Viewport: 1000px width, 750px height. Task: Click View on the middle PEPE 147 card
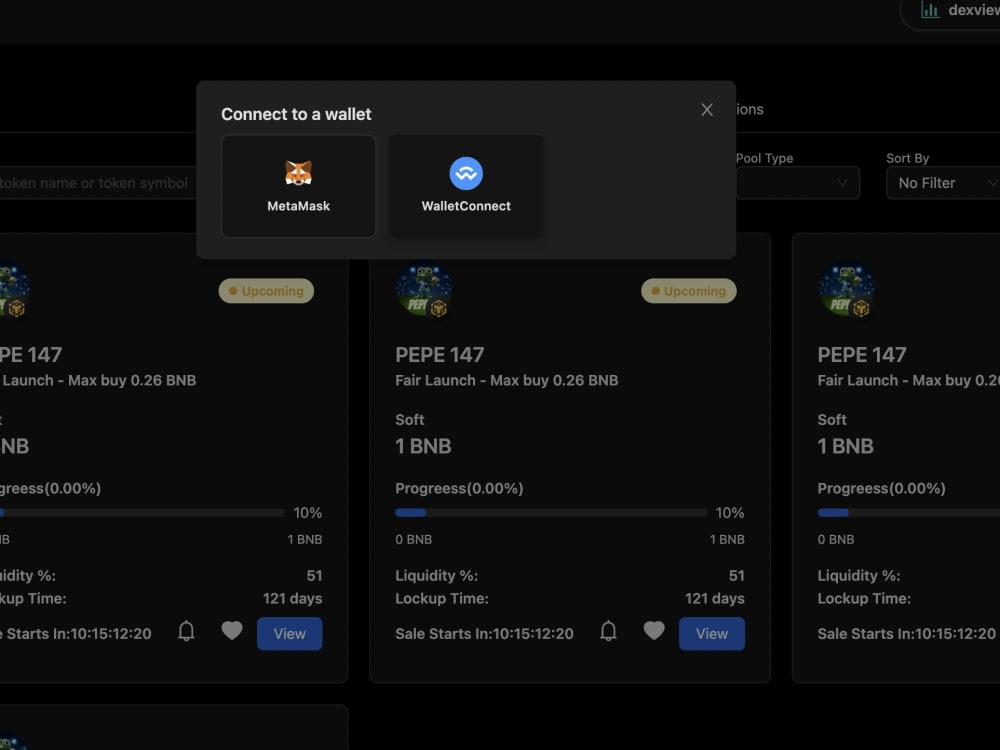(x=711, y=633)
